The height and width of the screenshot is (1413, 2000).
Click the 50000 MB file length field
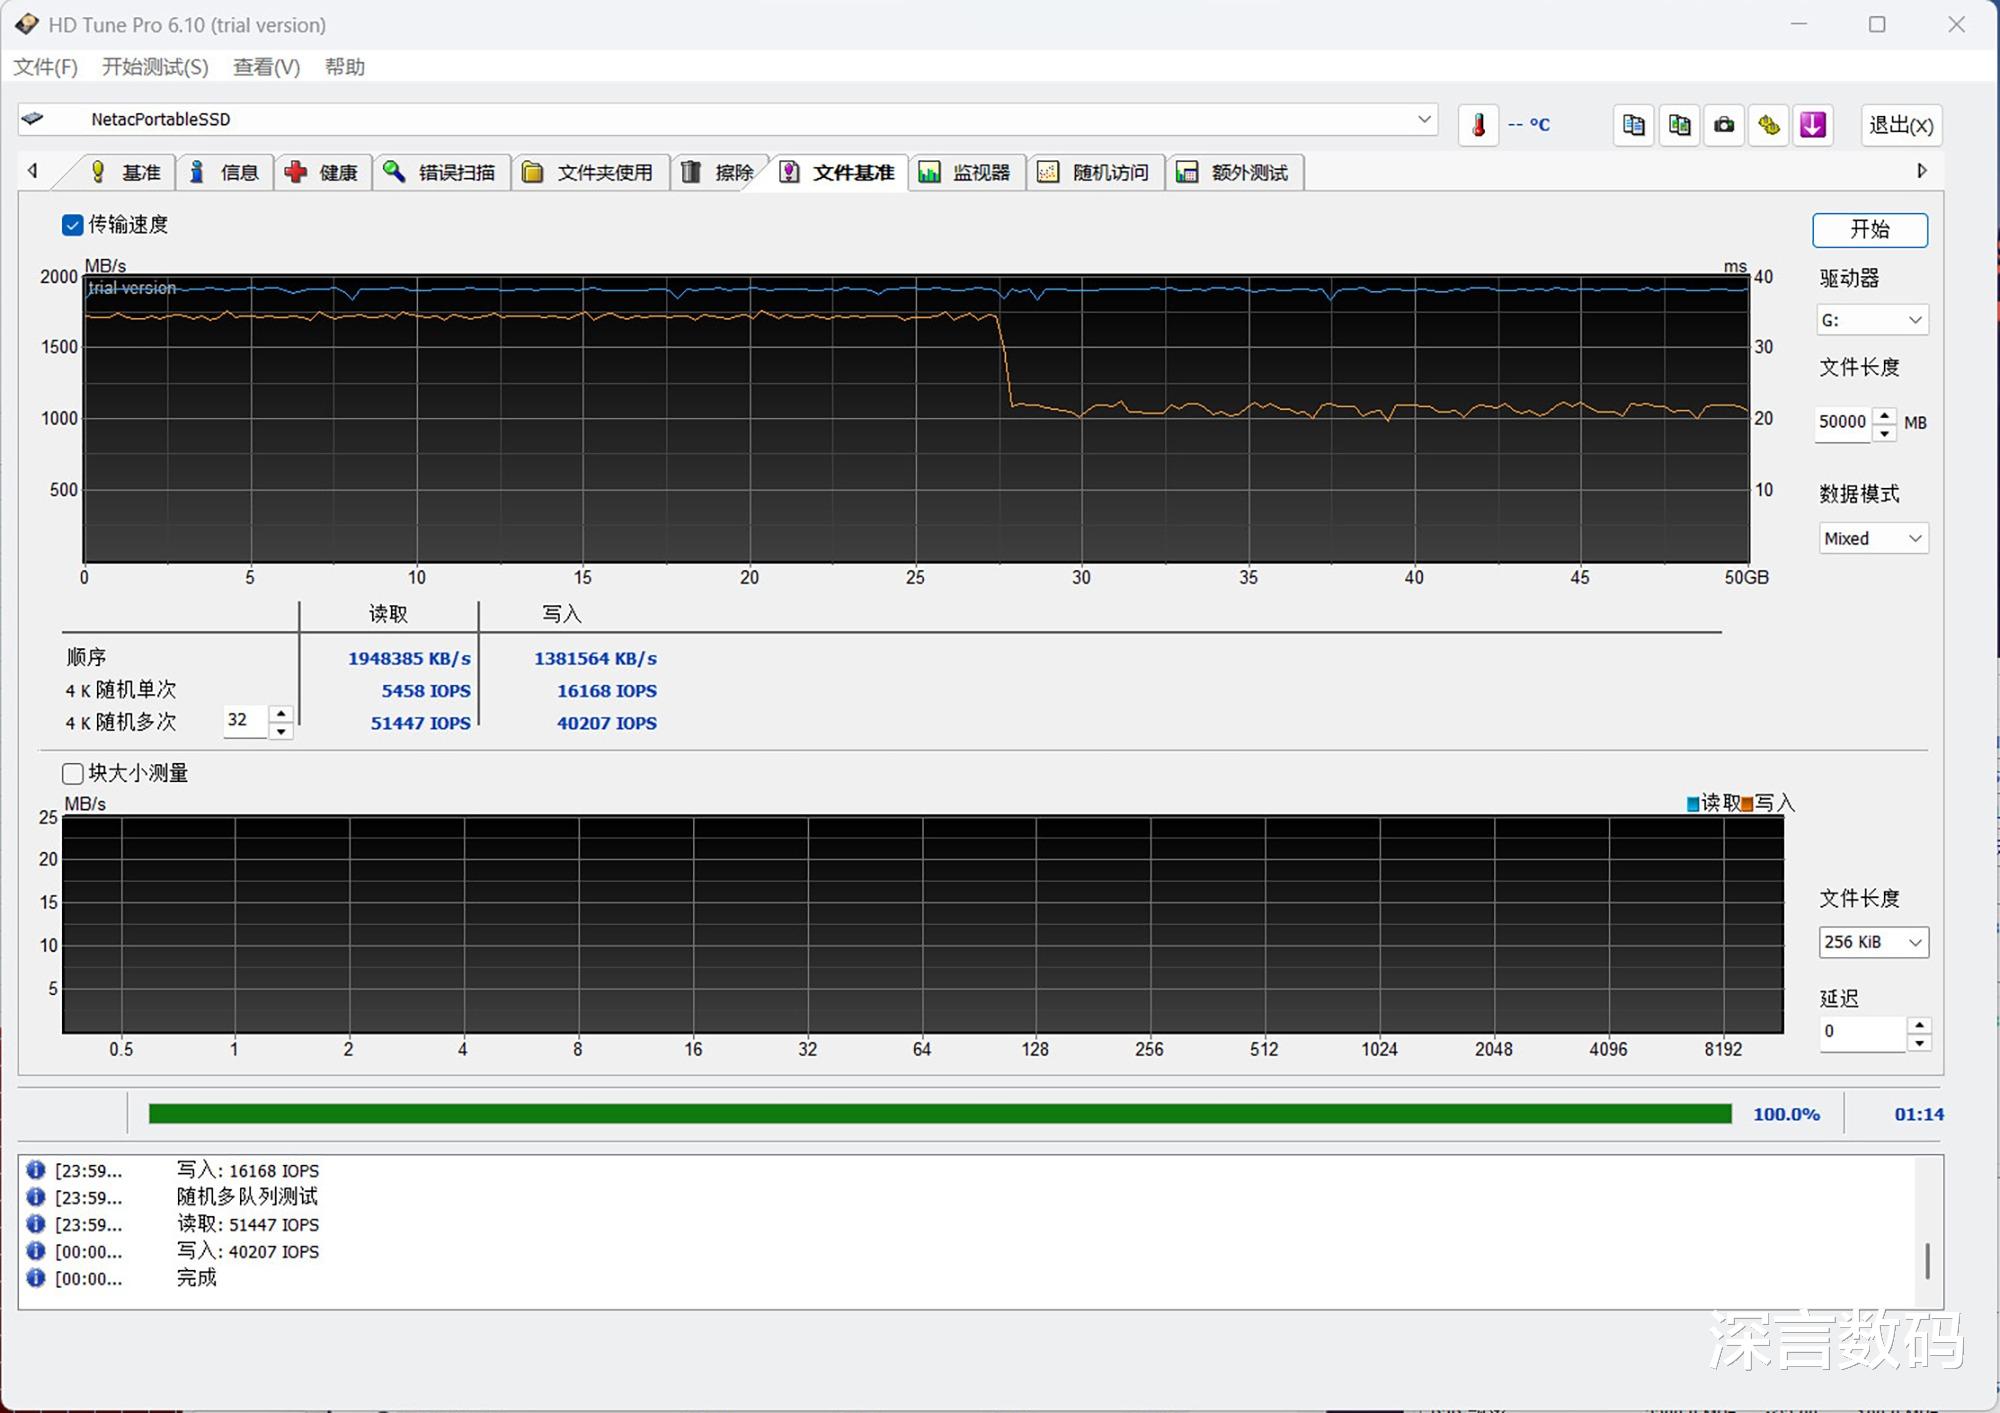[1842, 422]
